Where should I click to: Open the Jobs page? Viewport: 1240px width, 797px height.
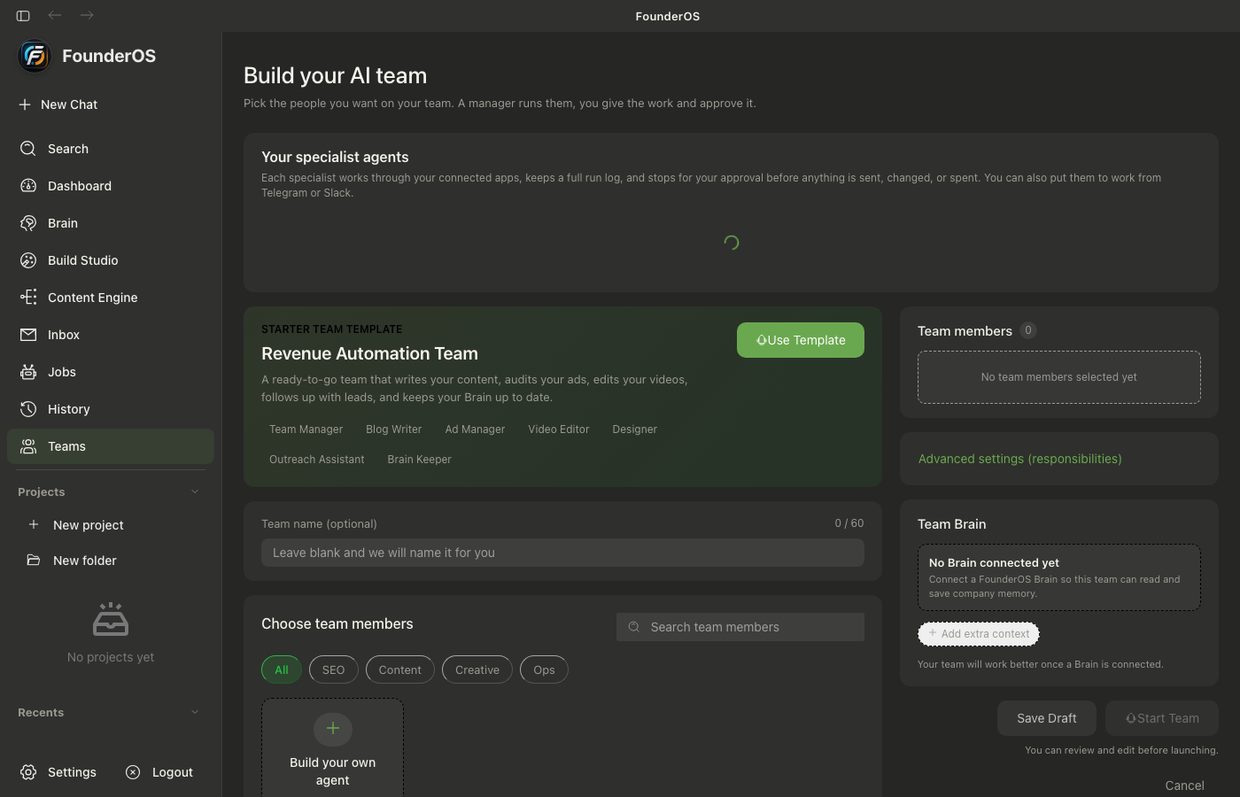(110, 372)
